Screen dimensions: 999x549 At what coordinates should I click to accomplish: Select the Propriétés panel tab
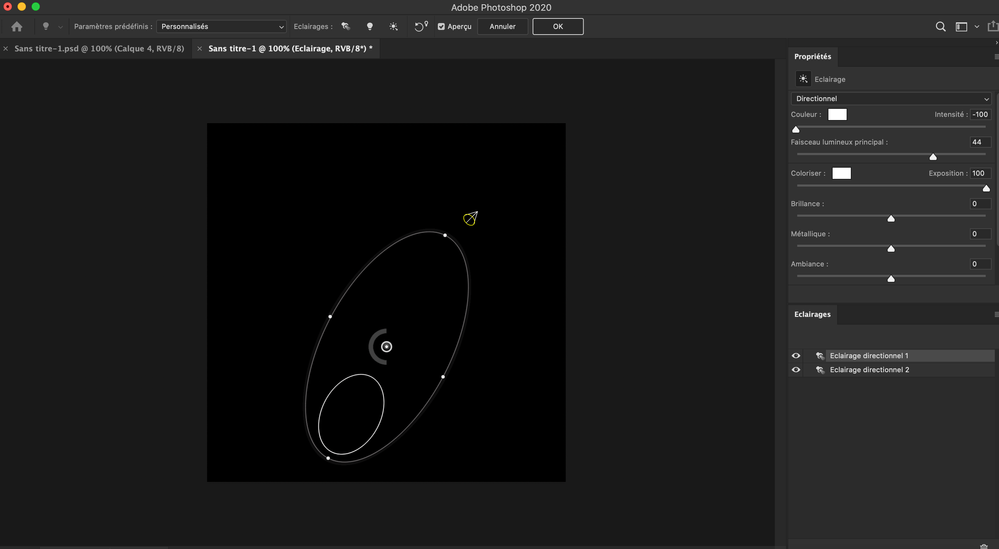point(812,57)
